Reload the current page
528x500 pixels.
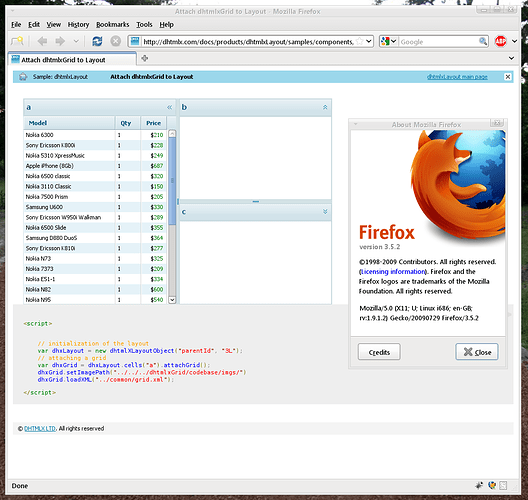(x=97, y=41)
